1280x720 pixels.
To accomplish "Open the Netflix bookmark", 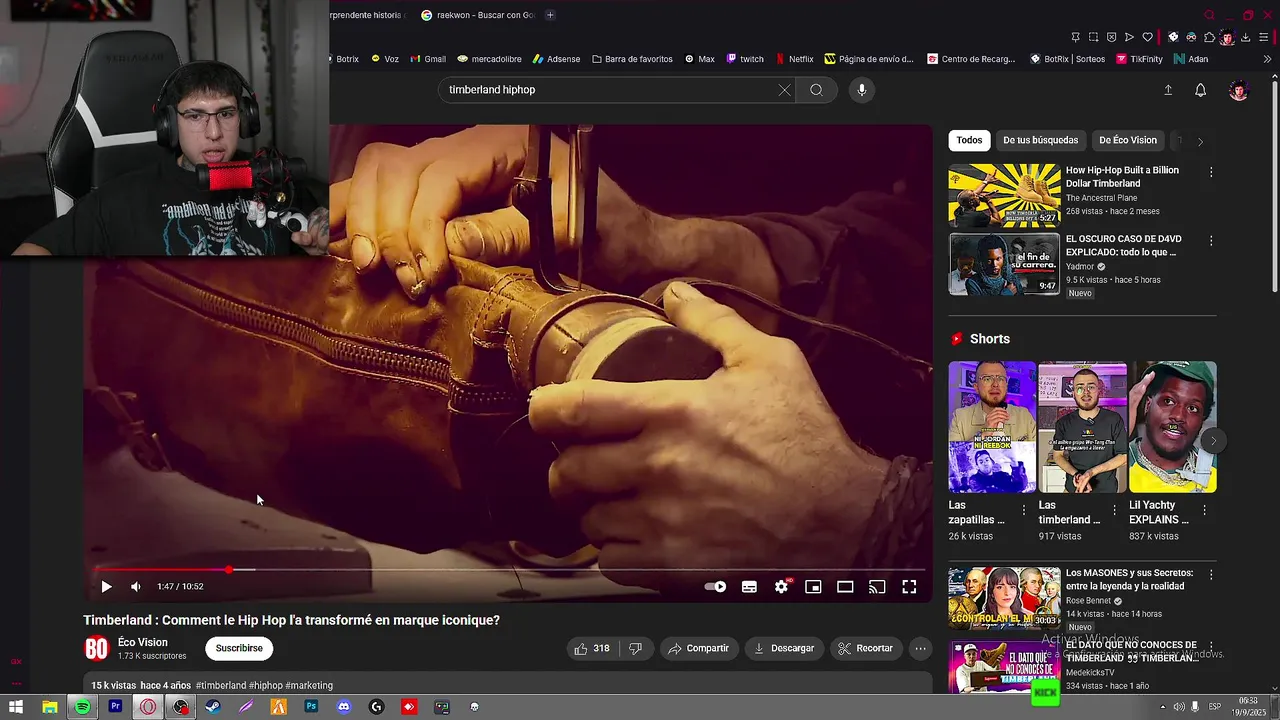I will coord(795,59).
